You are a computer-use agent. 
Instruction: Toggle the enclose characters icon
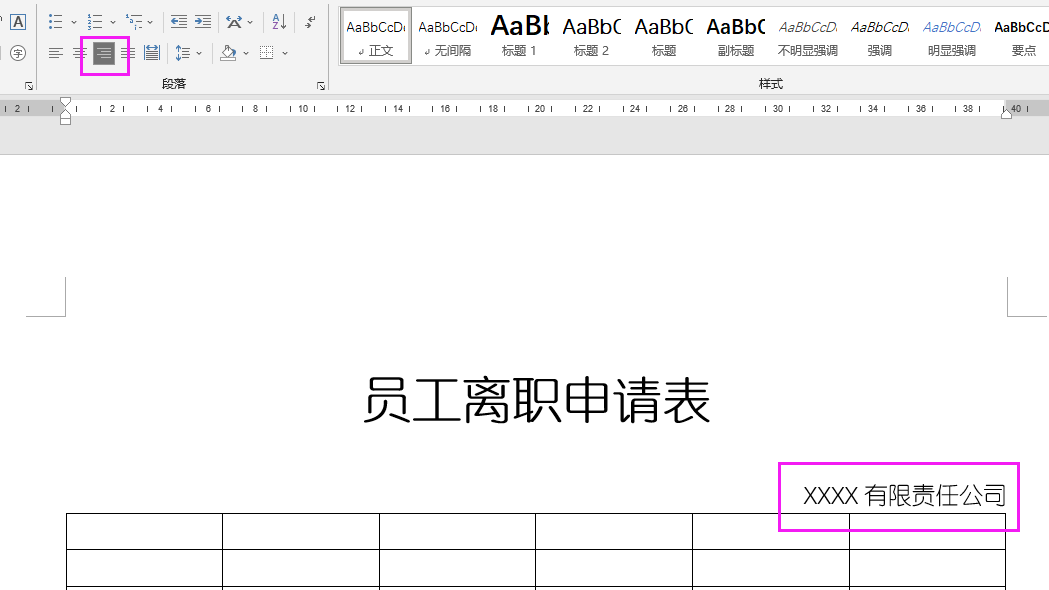[17, 53]
